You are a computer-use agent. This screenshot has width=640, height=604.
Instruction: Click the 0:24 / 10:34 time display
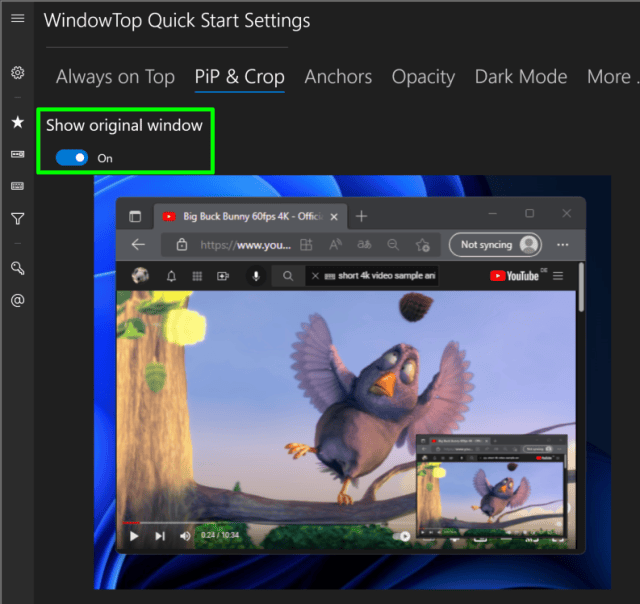[220, 535]
